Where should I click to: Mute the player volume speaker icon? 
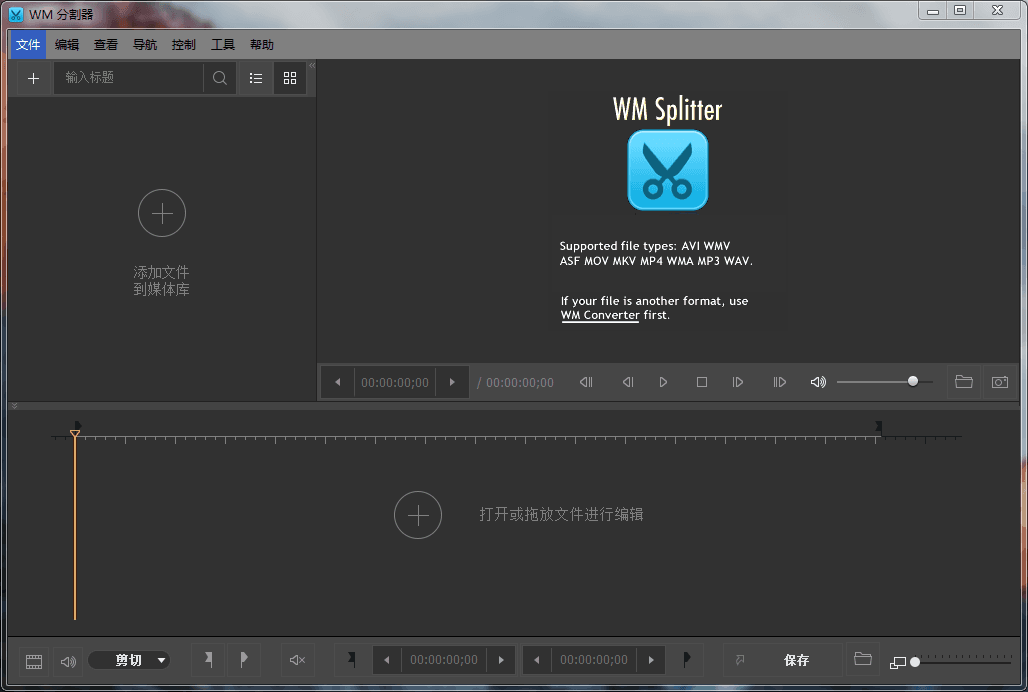click(818, 382)
